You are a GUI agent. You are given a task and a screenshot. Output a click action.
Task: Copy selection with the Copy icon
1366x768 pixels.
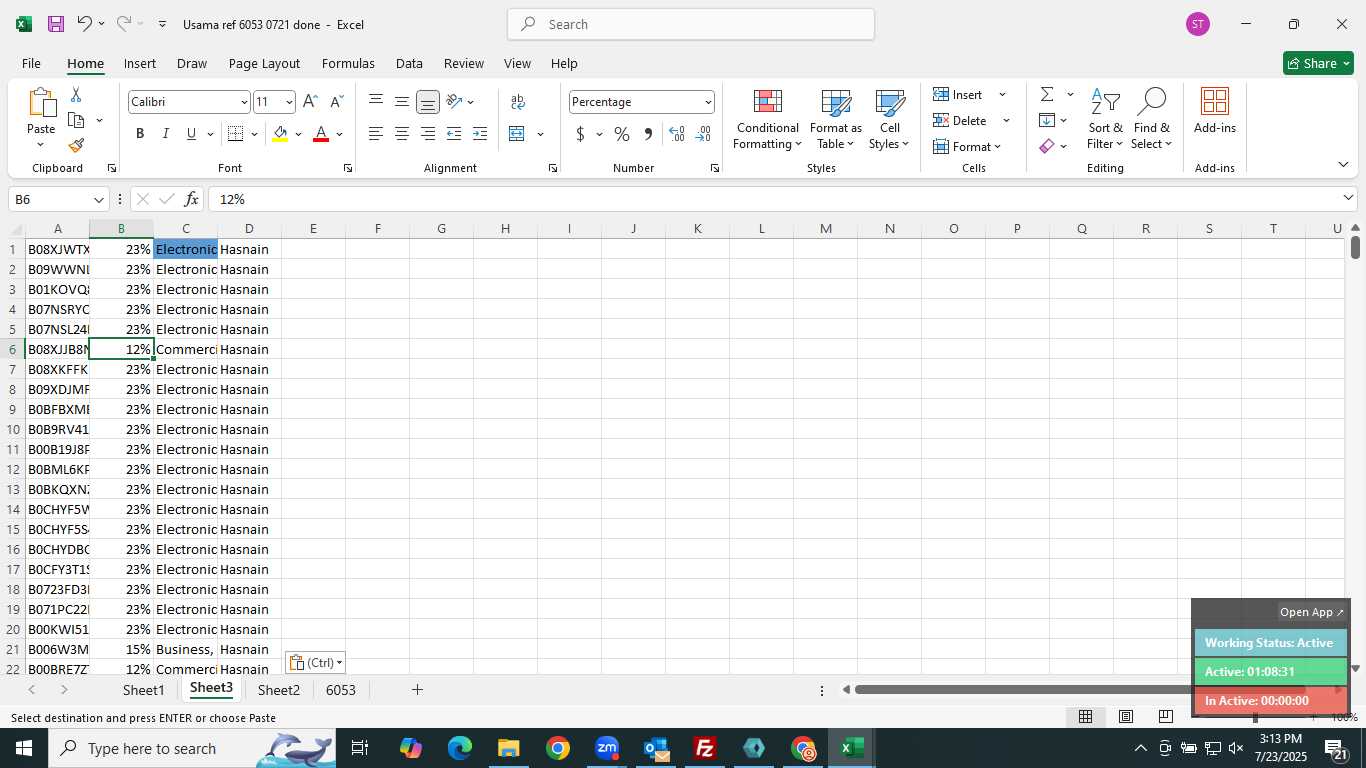76,120
